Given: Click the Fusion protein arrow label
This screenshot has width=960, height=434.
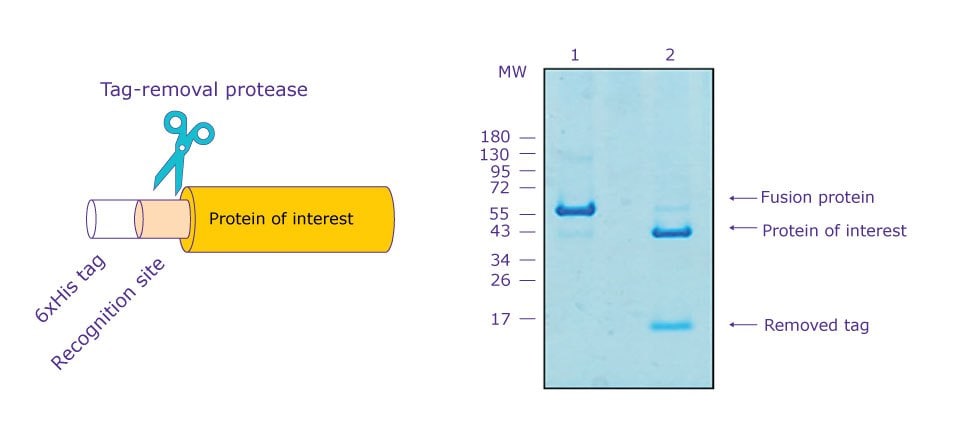Looking at the screenshot, I should tap(817, 198).
